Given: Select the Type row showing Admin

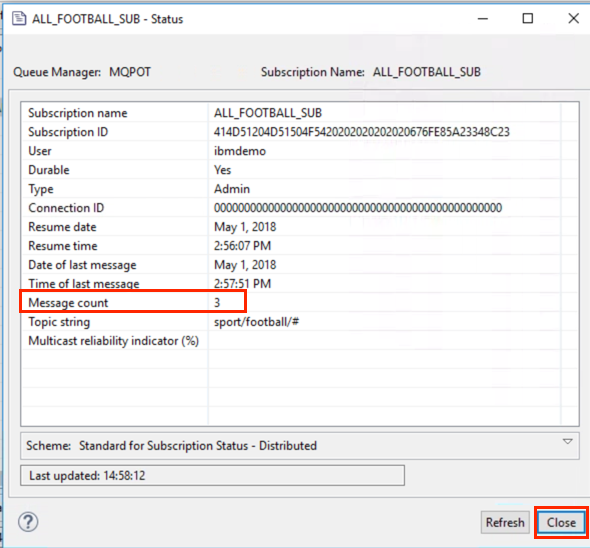Looking at the screenshot, I should (x=300, y=189).
